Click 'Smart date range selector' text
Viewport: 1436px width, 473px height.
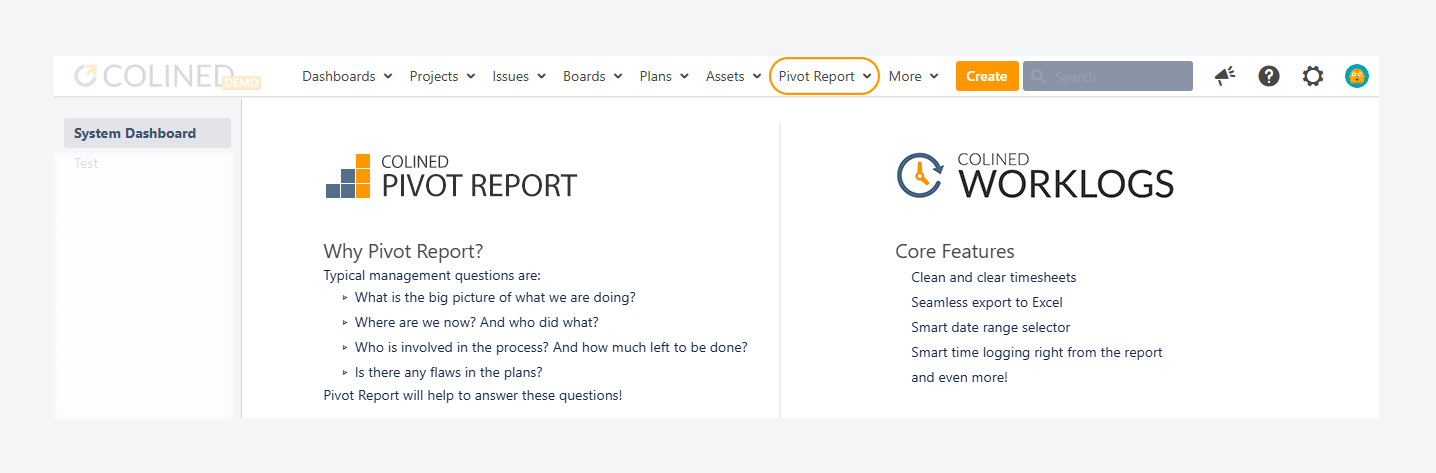(991, 327)
